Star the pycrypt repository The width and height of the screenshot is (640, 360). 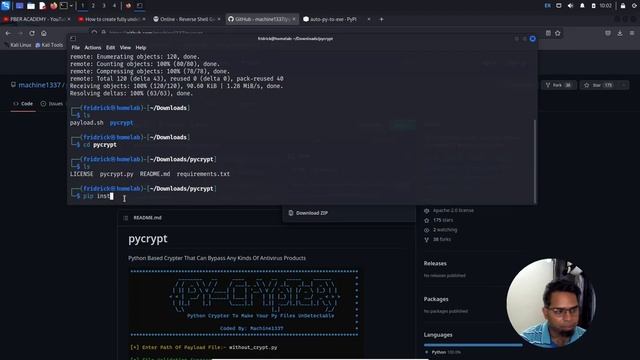point(598,85)
